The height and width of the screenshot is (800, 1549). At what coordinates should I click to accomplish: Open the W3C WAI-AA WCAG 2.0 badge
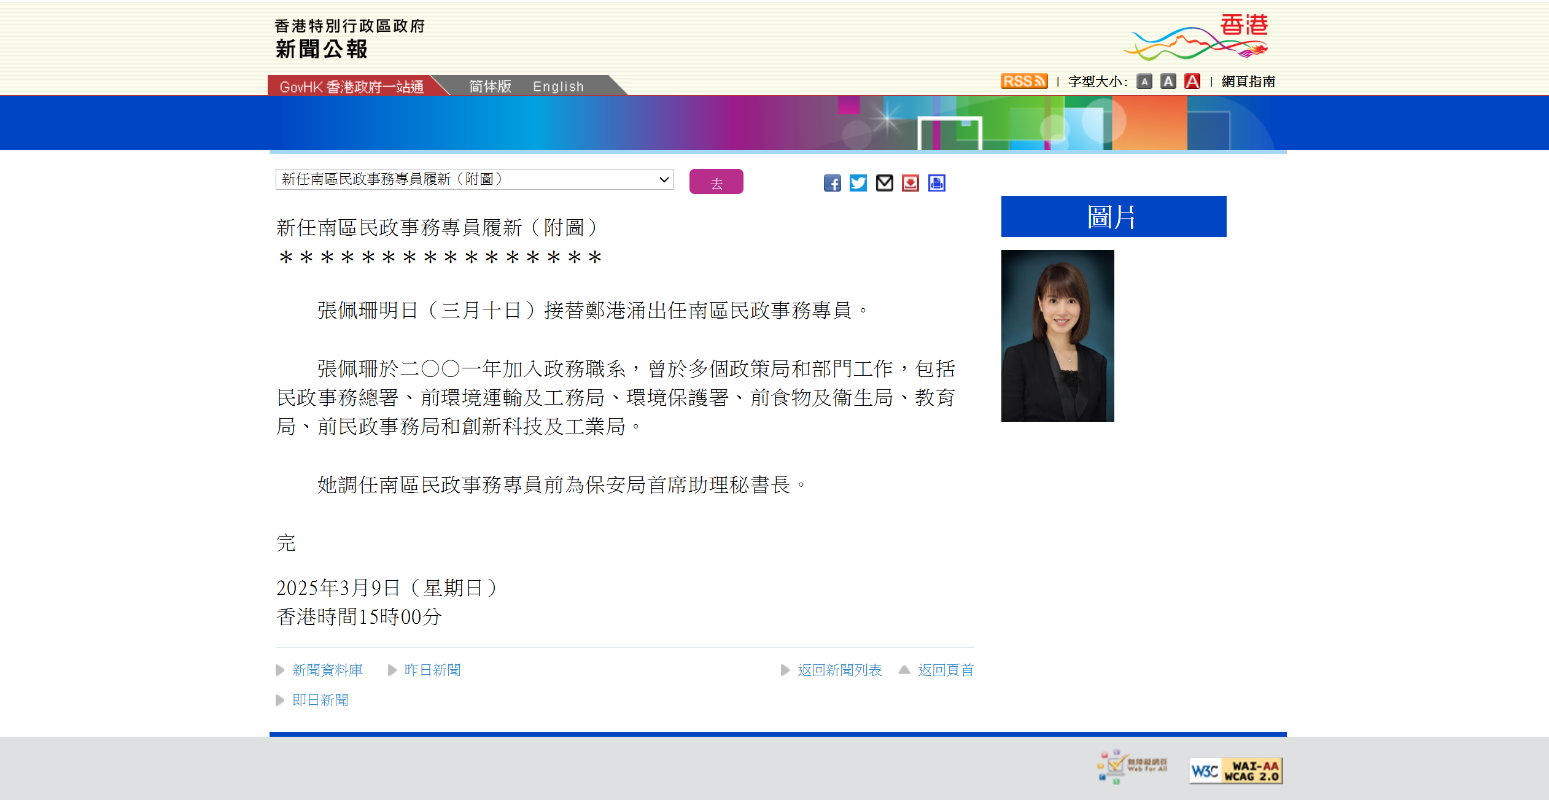coord(1235,771)
